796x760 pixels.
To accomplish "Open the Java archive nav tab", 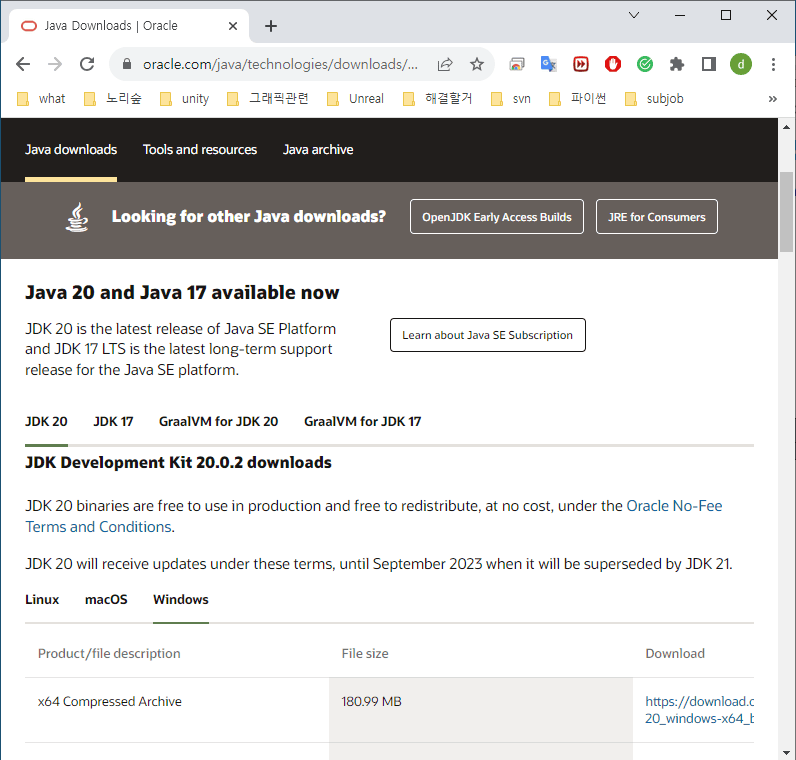I will pos(318,149).
